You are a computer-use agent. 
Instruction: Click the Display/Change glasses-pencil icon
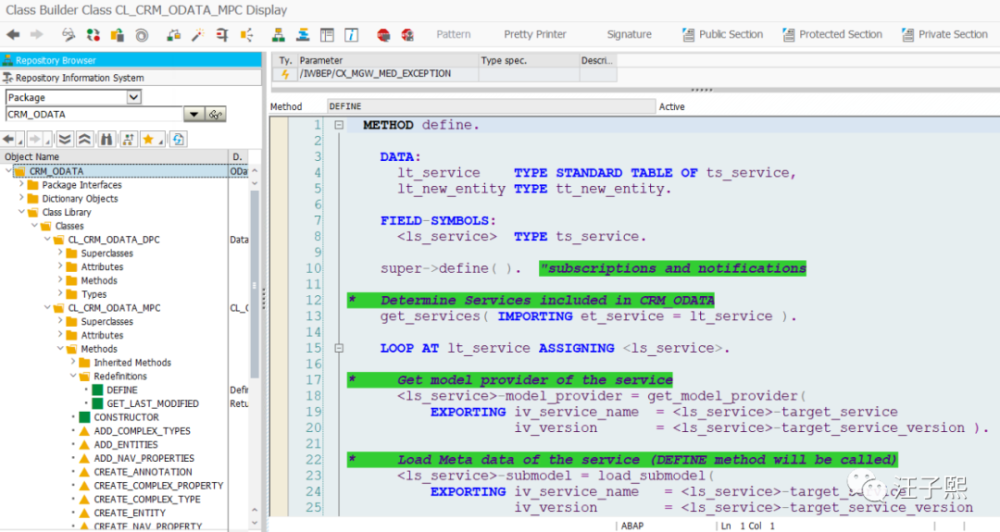point(69,35)
